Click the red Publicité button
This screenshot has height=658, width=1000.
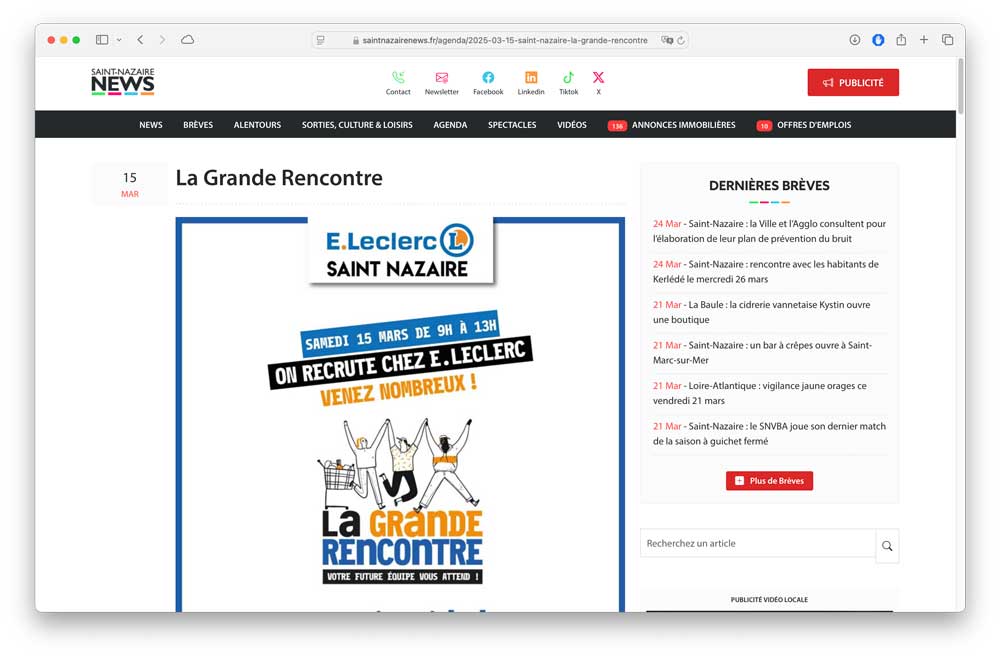(x=853, y=82)
